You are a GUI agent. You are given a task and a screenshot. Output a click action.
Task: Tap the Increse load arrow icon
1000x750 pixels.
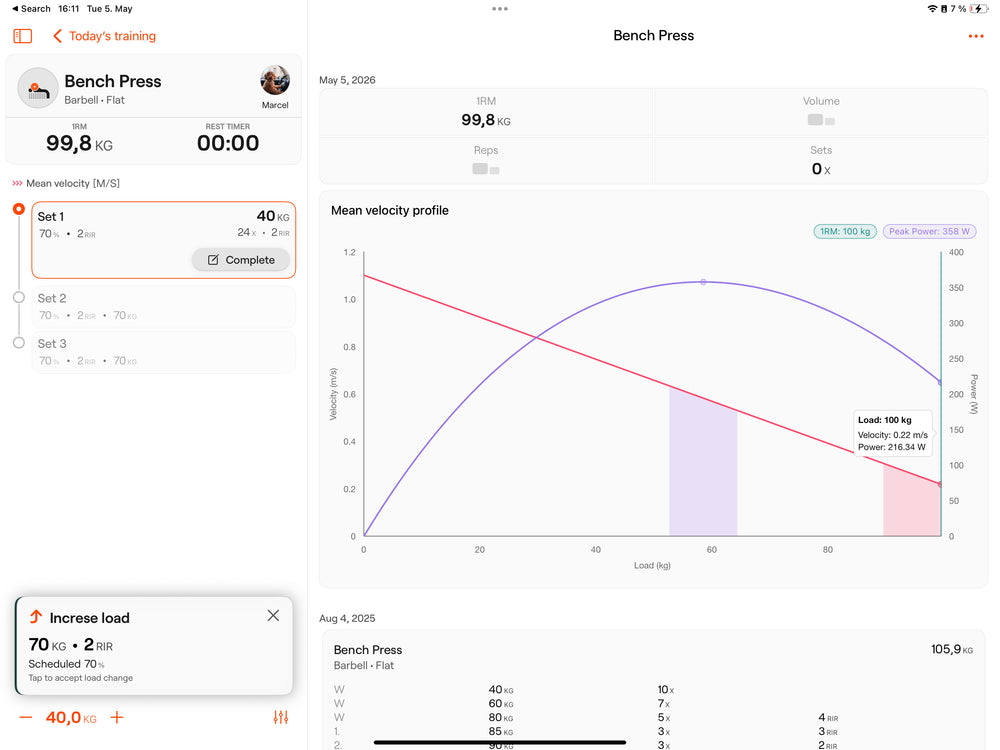[x=36, y=617]
